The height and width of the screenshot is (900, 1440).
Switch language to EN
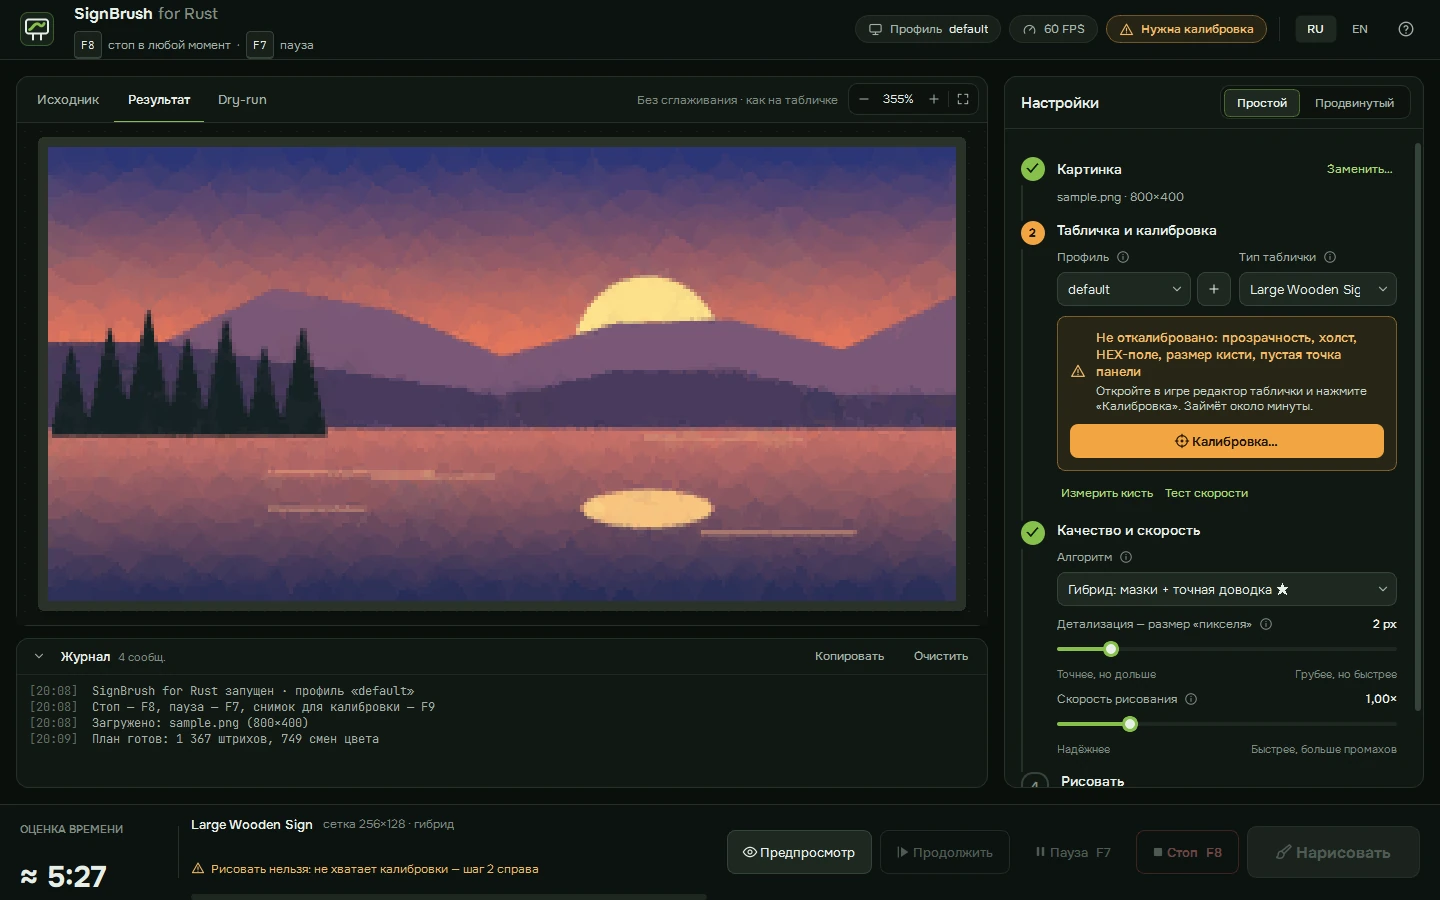[x=1360, y=29]
